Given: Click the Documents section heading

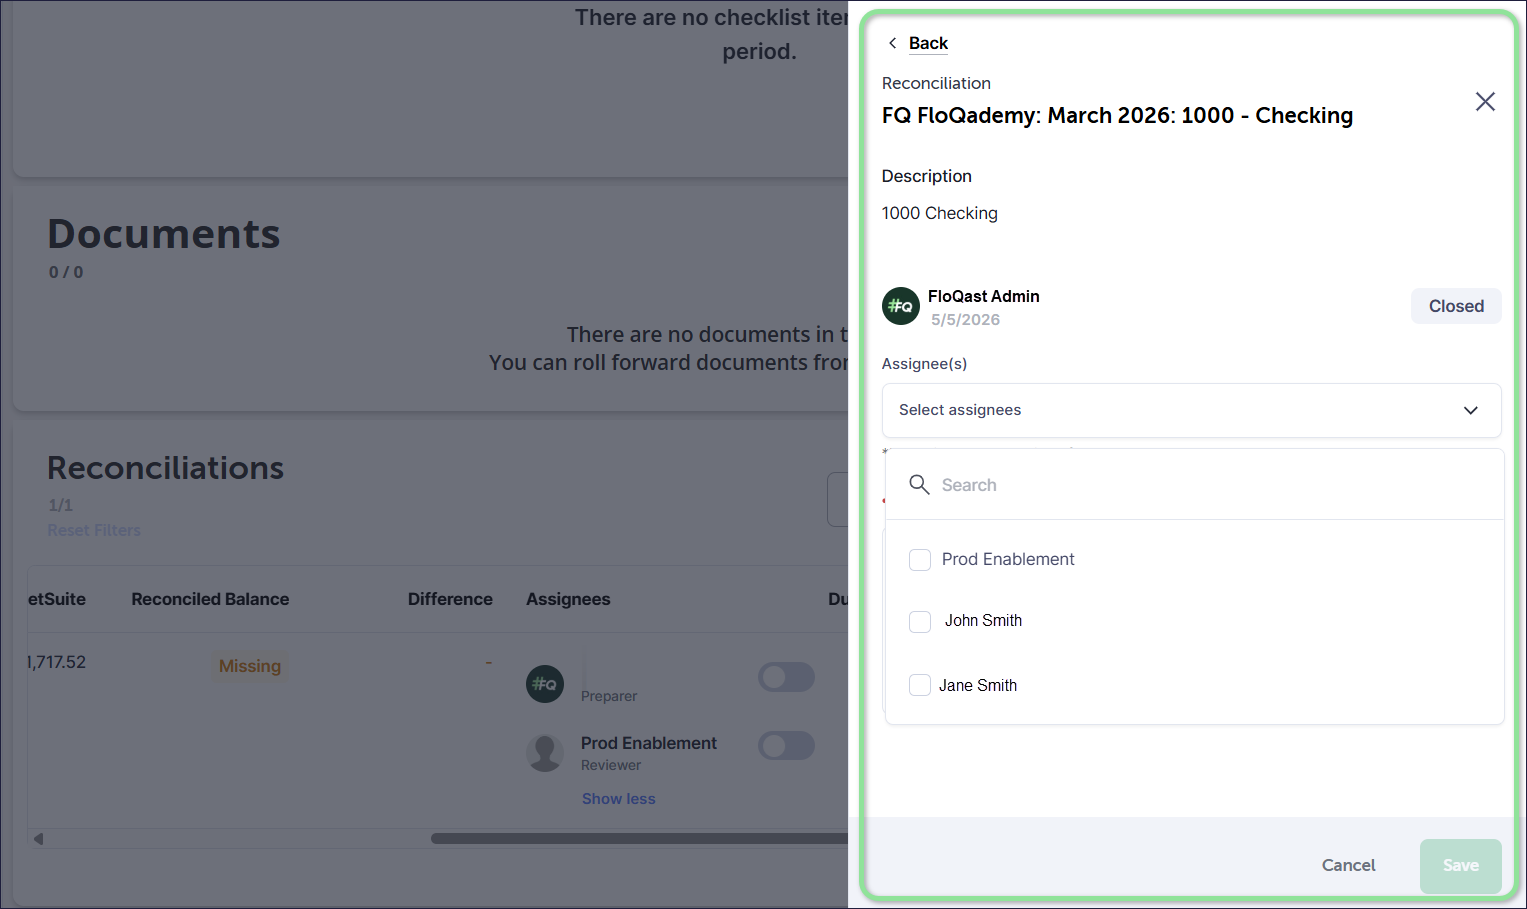Looking at the screenshot, I should (x=164, y=234).
